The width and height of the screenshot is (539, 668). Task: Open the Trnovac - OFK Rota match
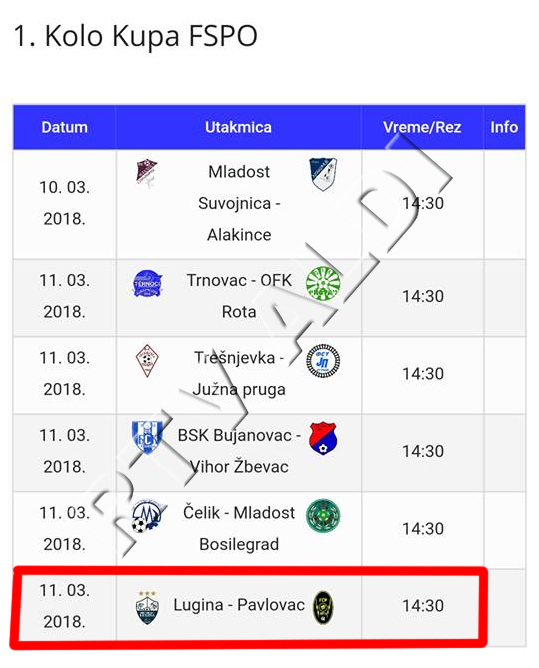coord(239,296)
